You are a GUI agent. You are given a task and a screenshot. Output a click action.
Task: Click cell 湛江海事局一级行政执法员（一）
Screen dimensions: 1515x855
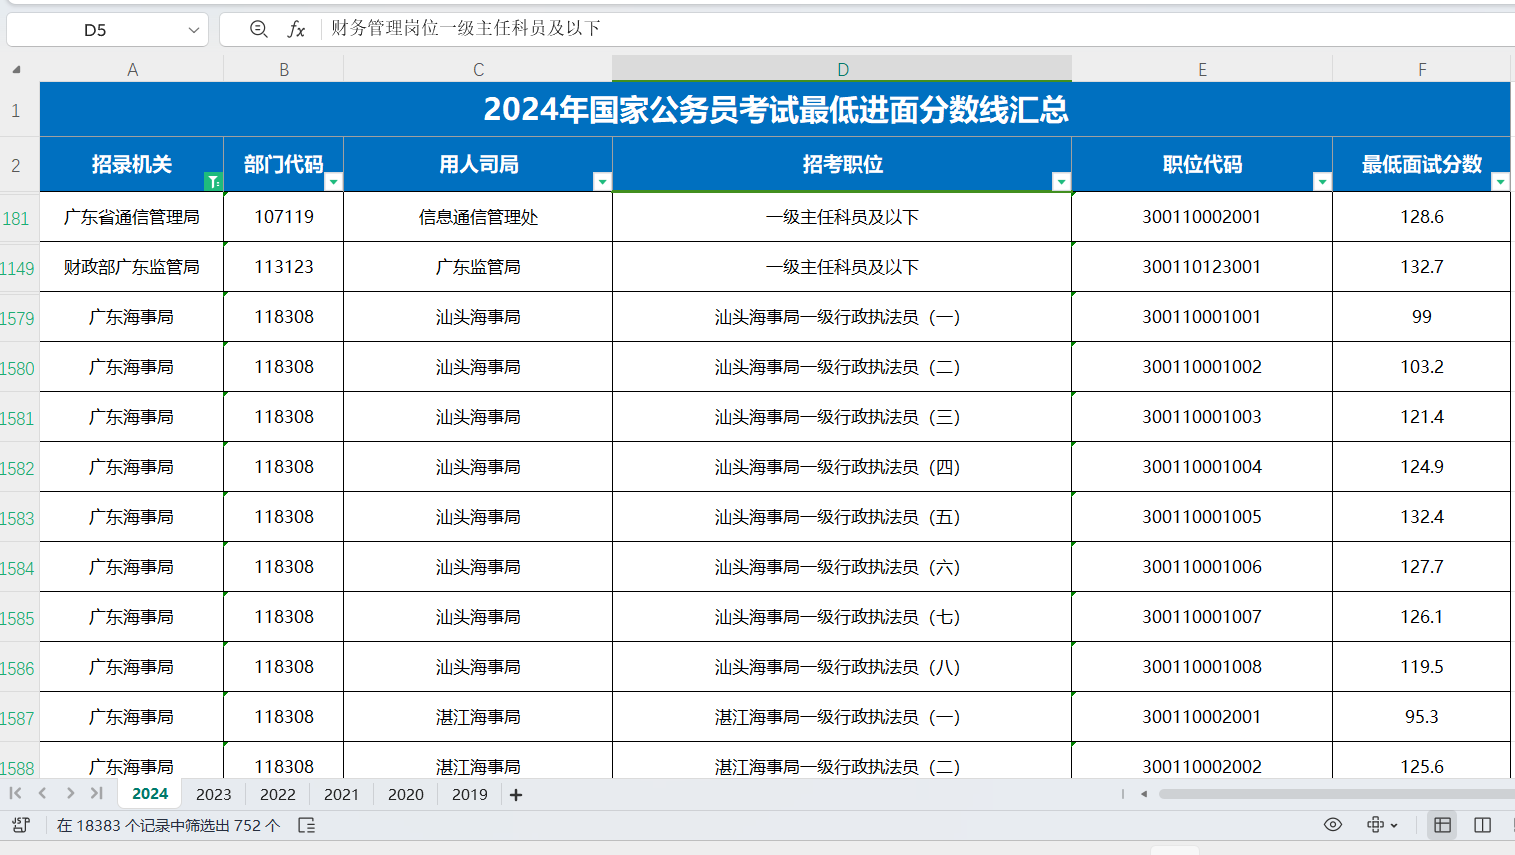842,717
